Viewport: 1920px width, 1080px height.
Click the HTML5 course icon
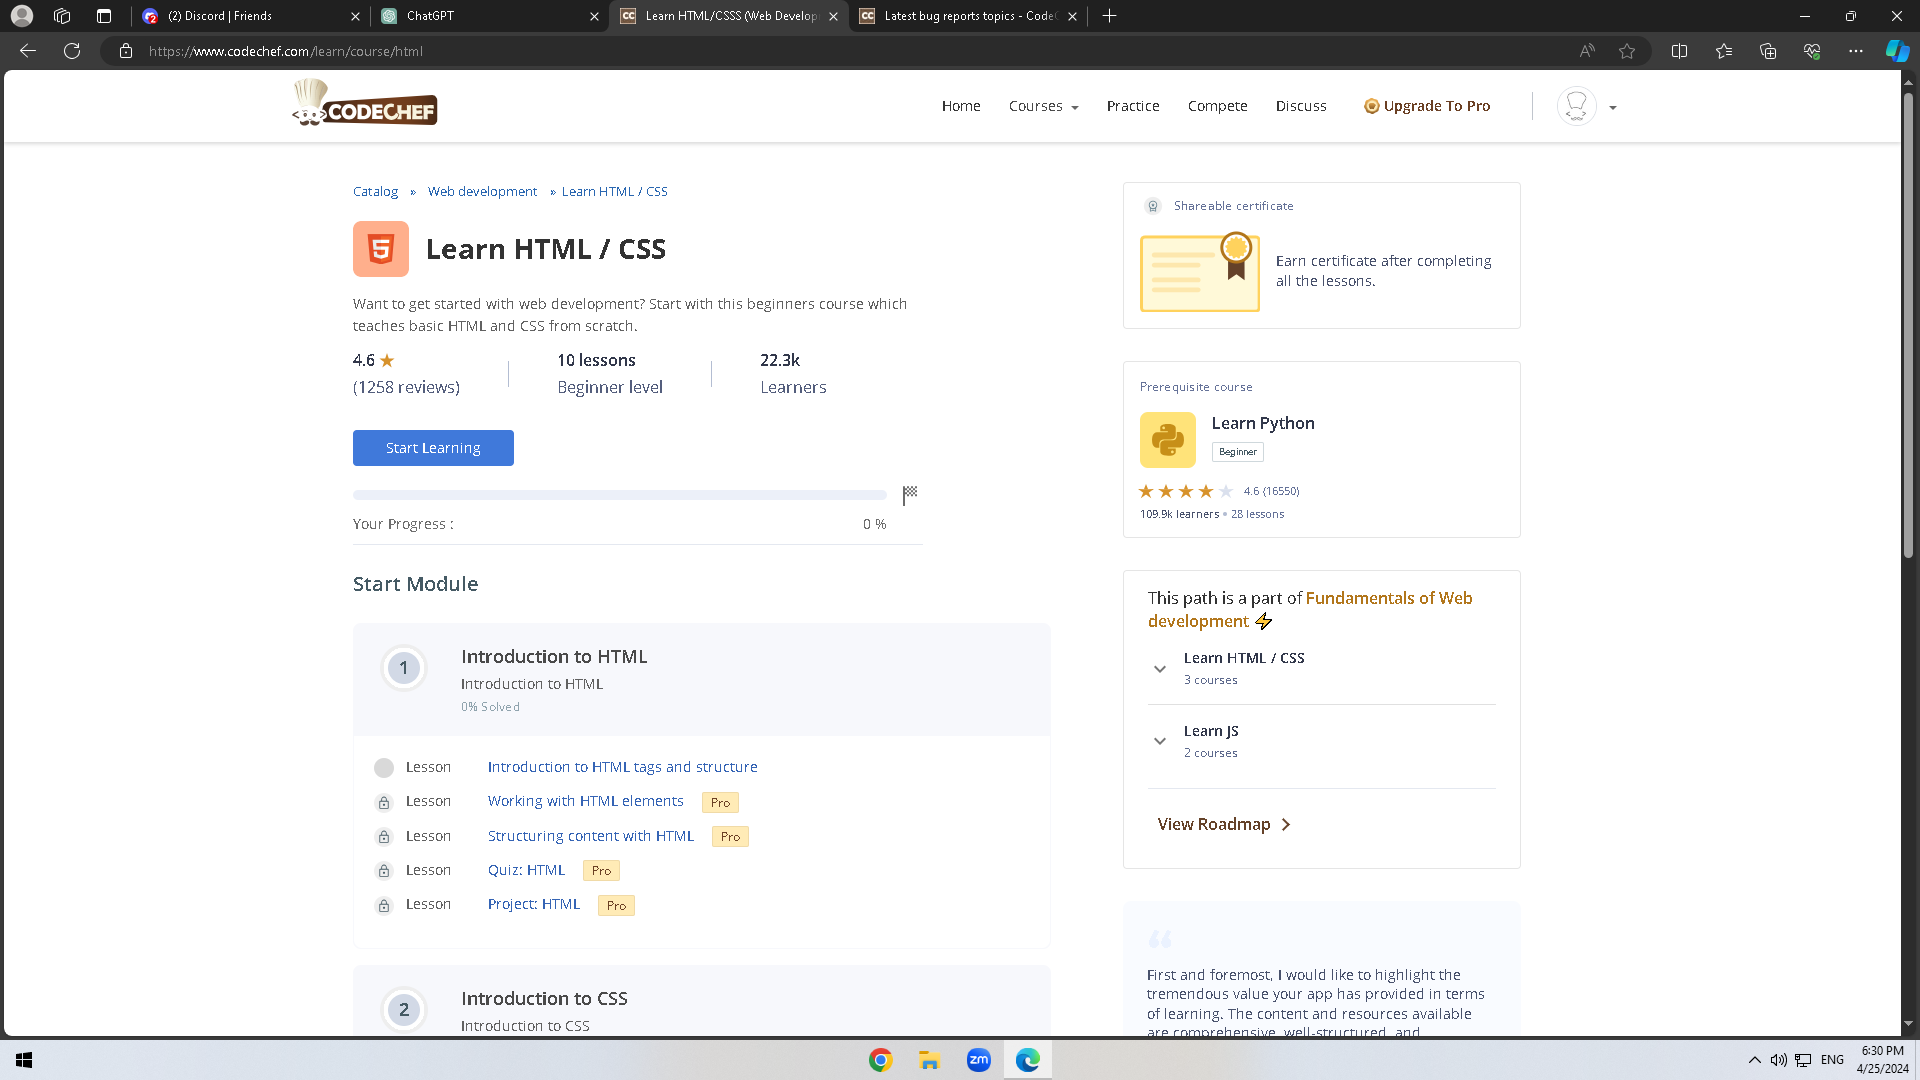click(x=380, y=249)
